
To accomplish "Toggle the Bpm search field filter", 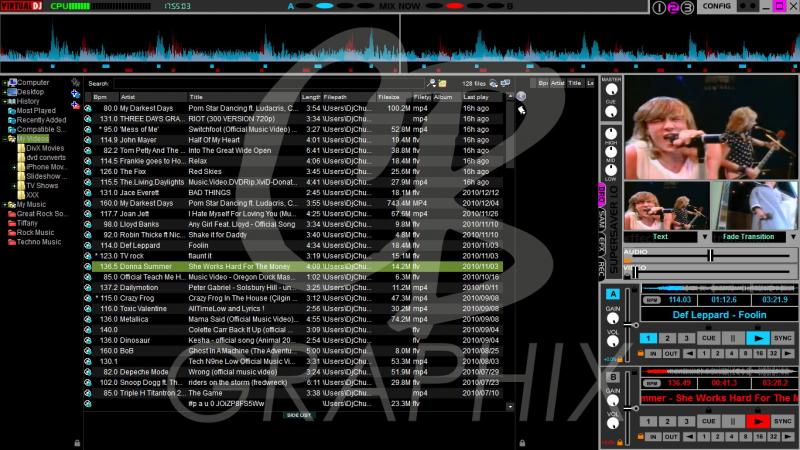I will [x=542, y=83].
